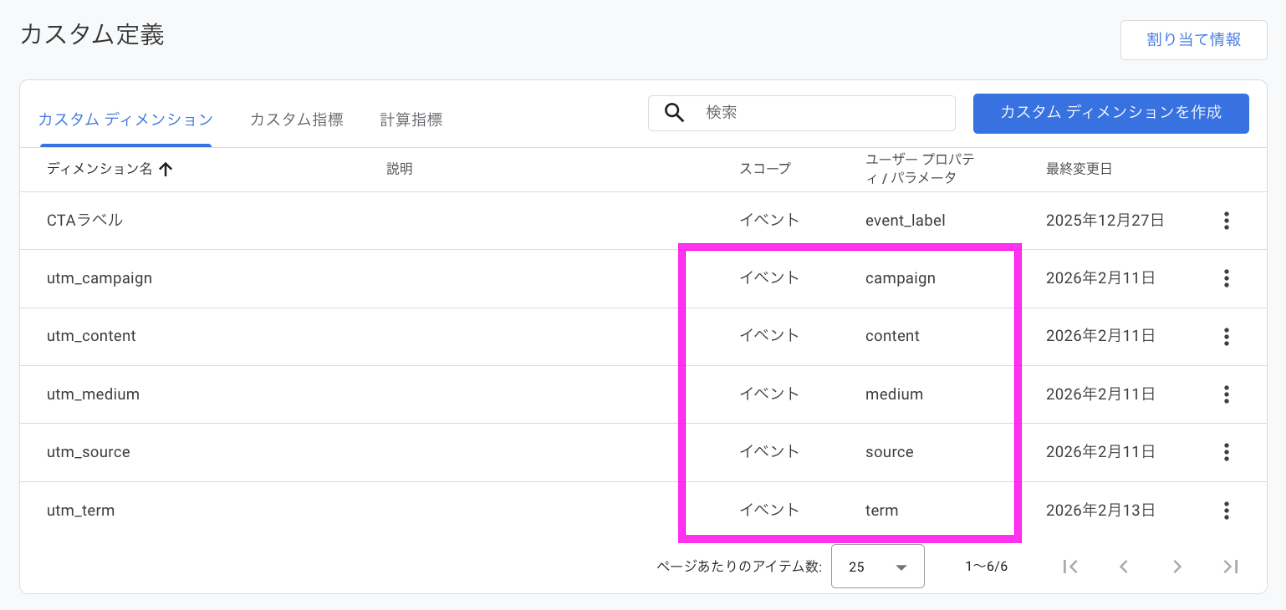Open the three-dot menu for utm_term
Image resolution: width=1286 pixels, height=610 pixels.
1226,510
